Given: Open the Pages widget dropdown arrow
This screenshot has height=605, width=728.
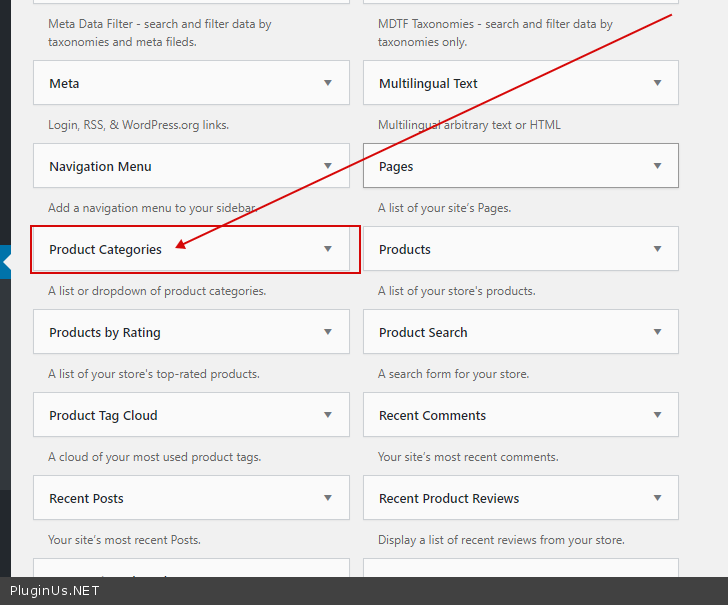Looking at the screenshot, I should coord(657,166).
